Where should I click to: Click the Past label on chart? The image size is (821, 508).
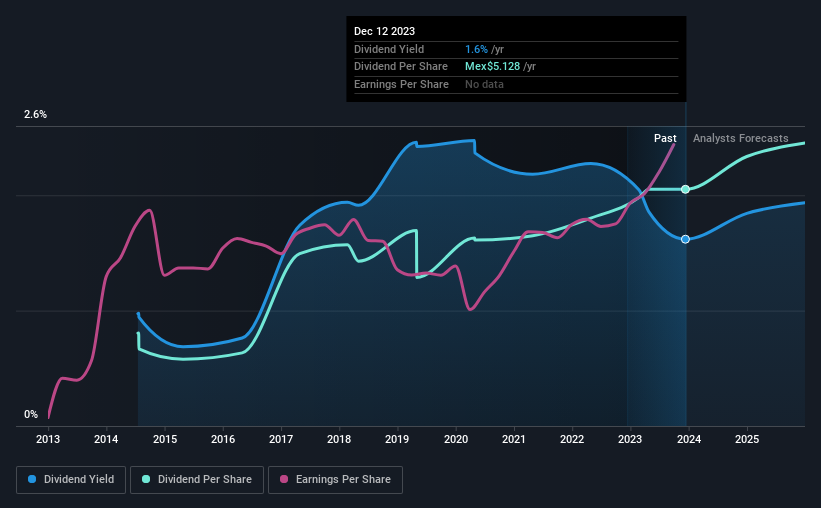point(665,138)
